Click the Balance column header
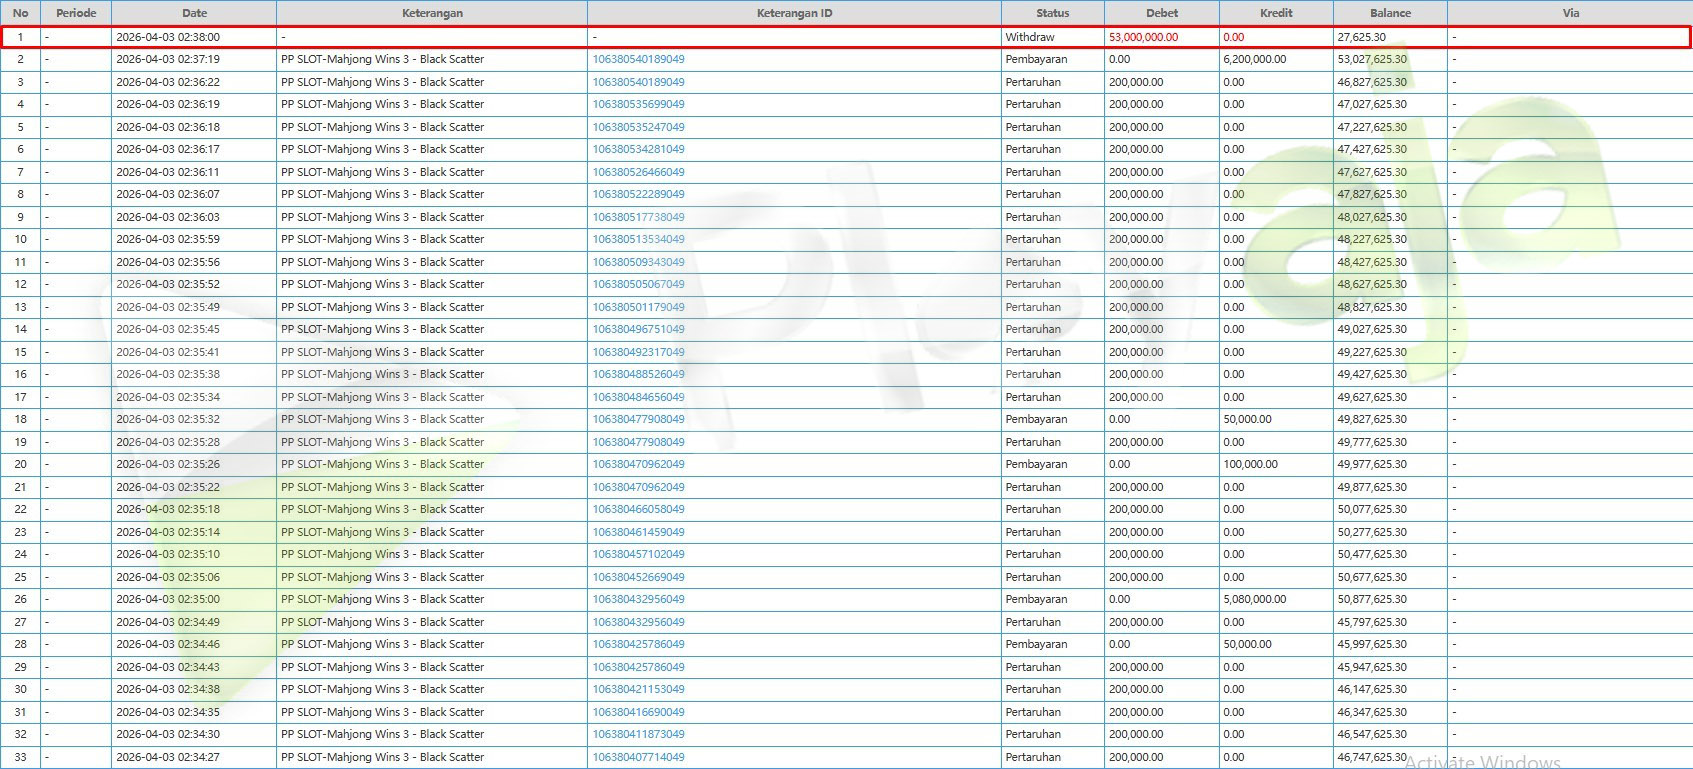 (x=1390, y=13)
